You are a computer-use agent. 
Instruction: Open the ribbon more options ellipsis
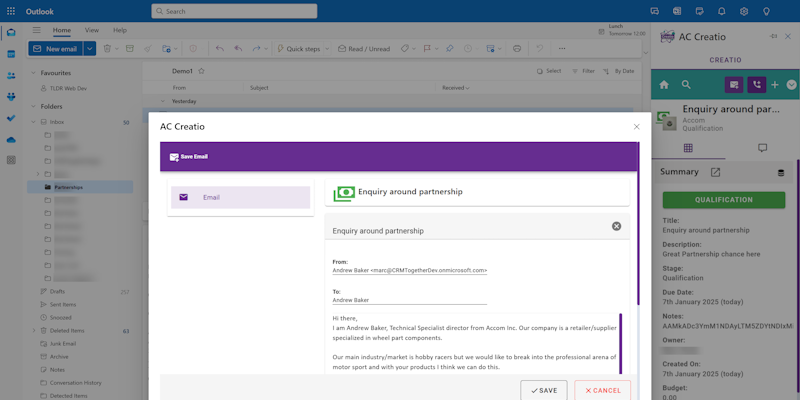pyautogui.click(x=562, y=48)
